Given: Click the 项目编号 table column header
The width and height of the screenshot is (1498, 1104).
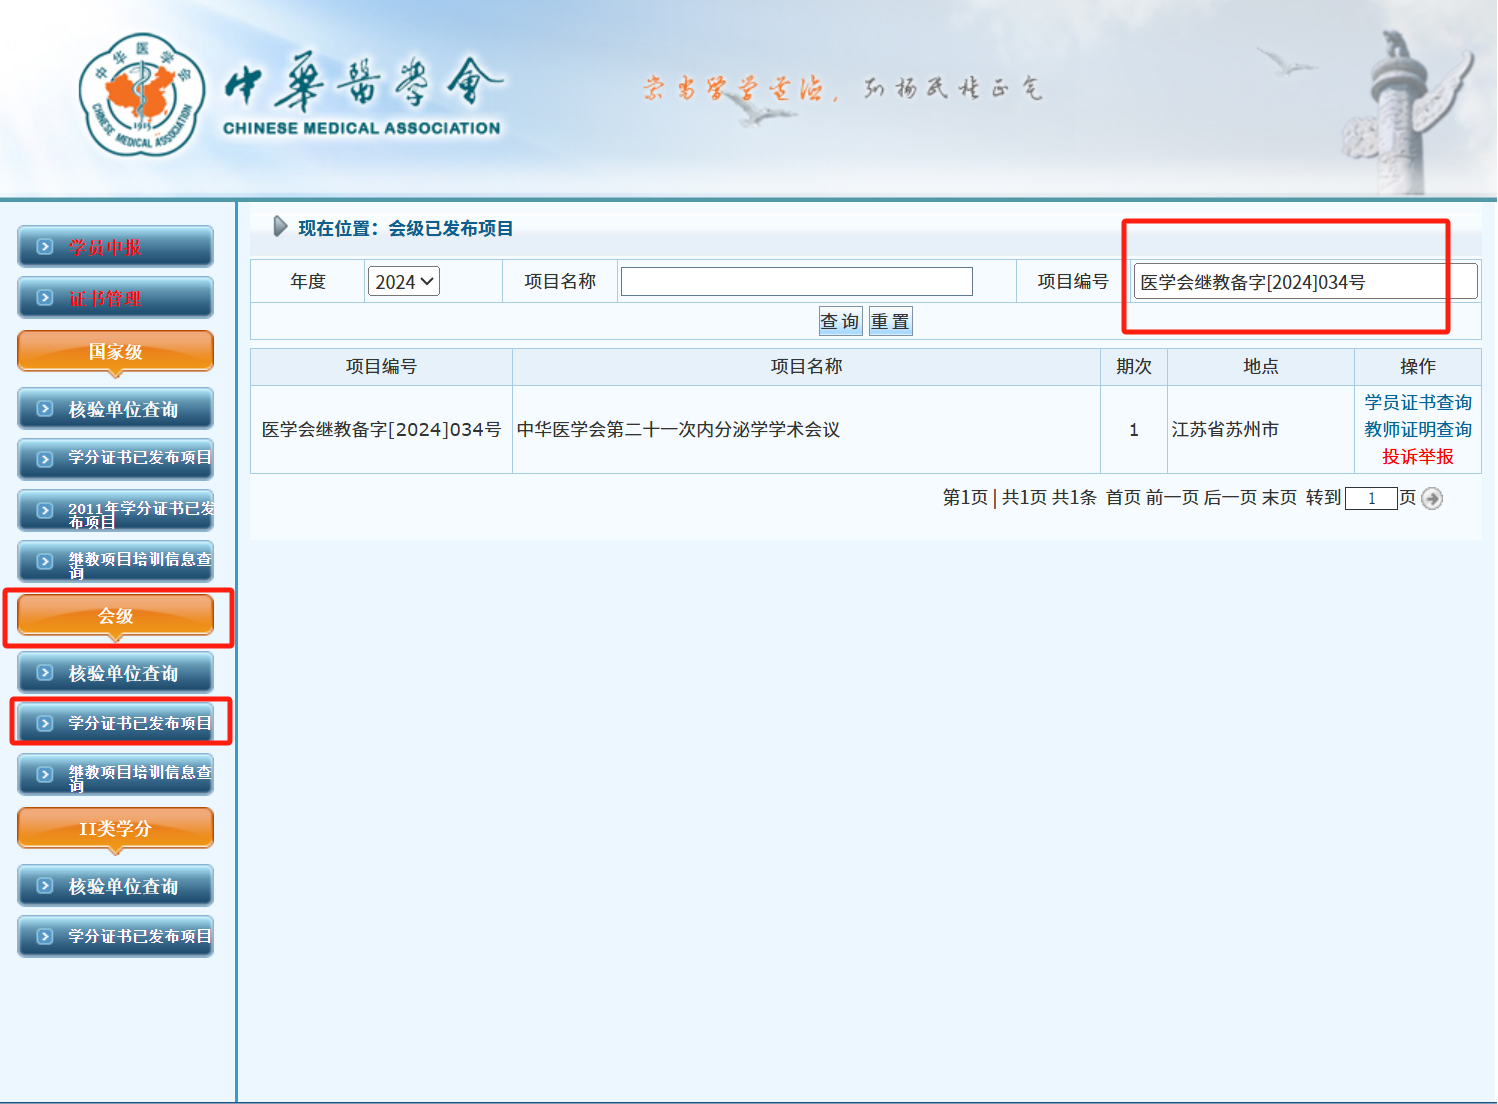Looking at the screenshot, I should [x=381, y=366].
